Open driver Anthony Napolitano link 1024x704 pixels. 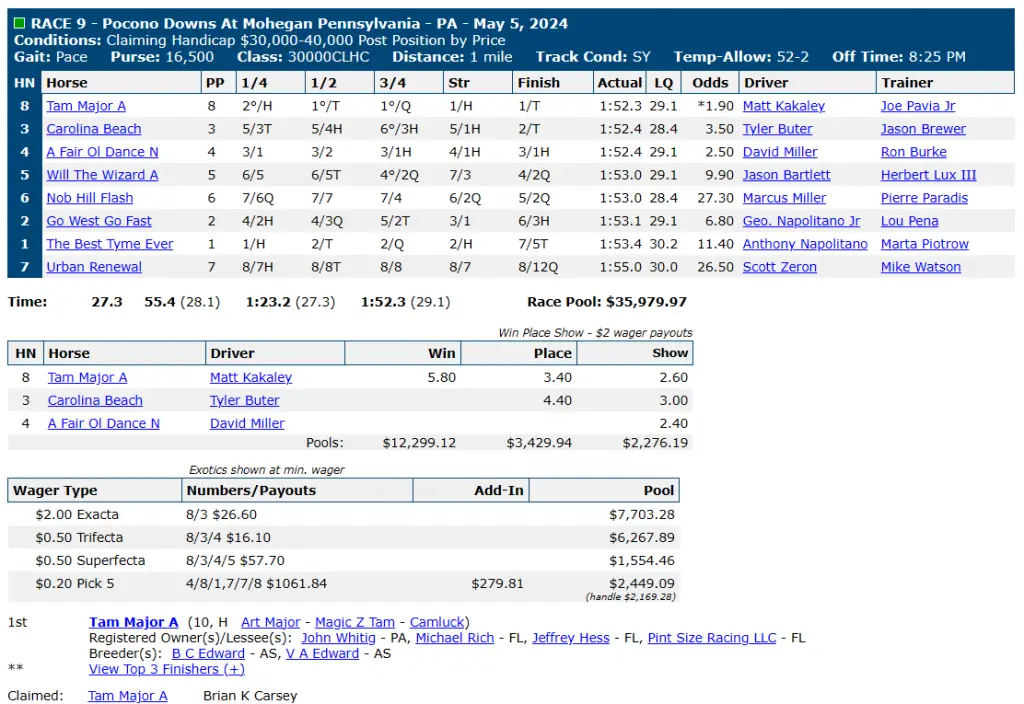pos(805,244)
